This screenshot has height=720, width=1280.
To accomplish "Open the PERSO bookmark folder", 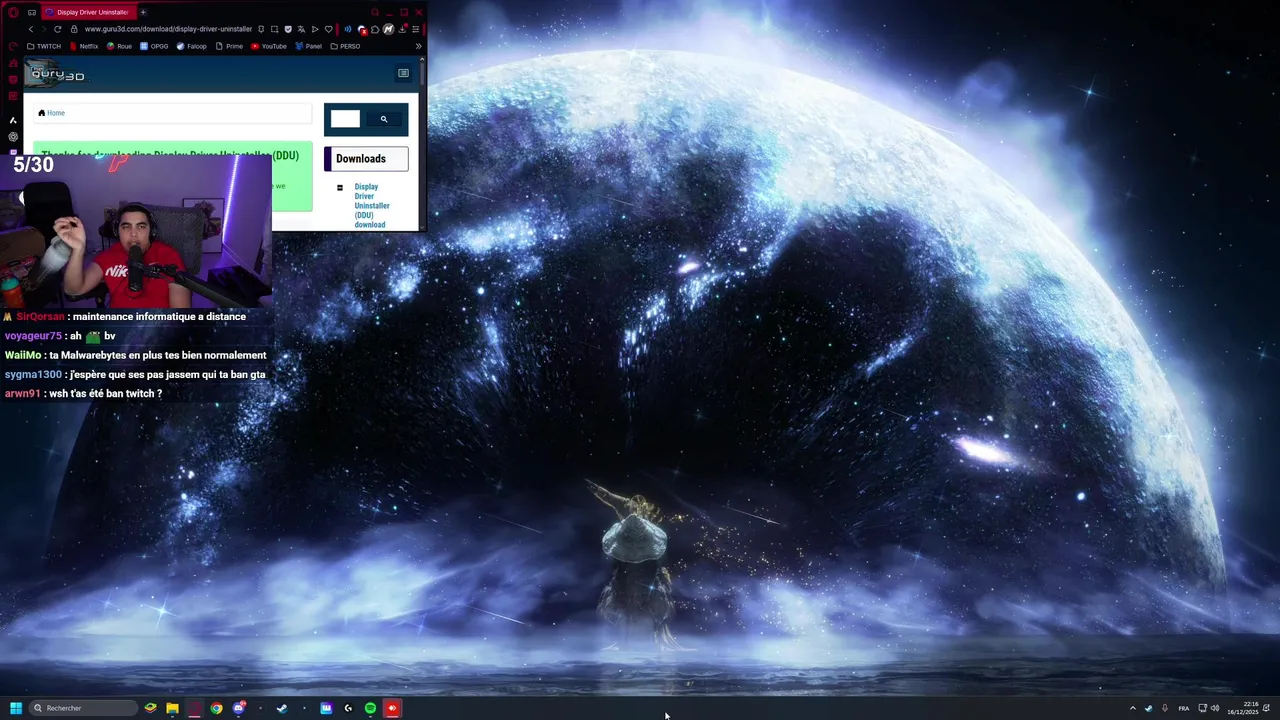I will [x=345, y=46].
